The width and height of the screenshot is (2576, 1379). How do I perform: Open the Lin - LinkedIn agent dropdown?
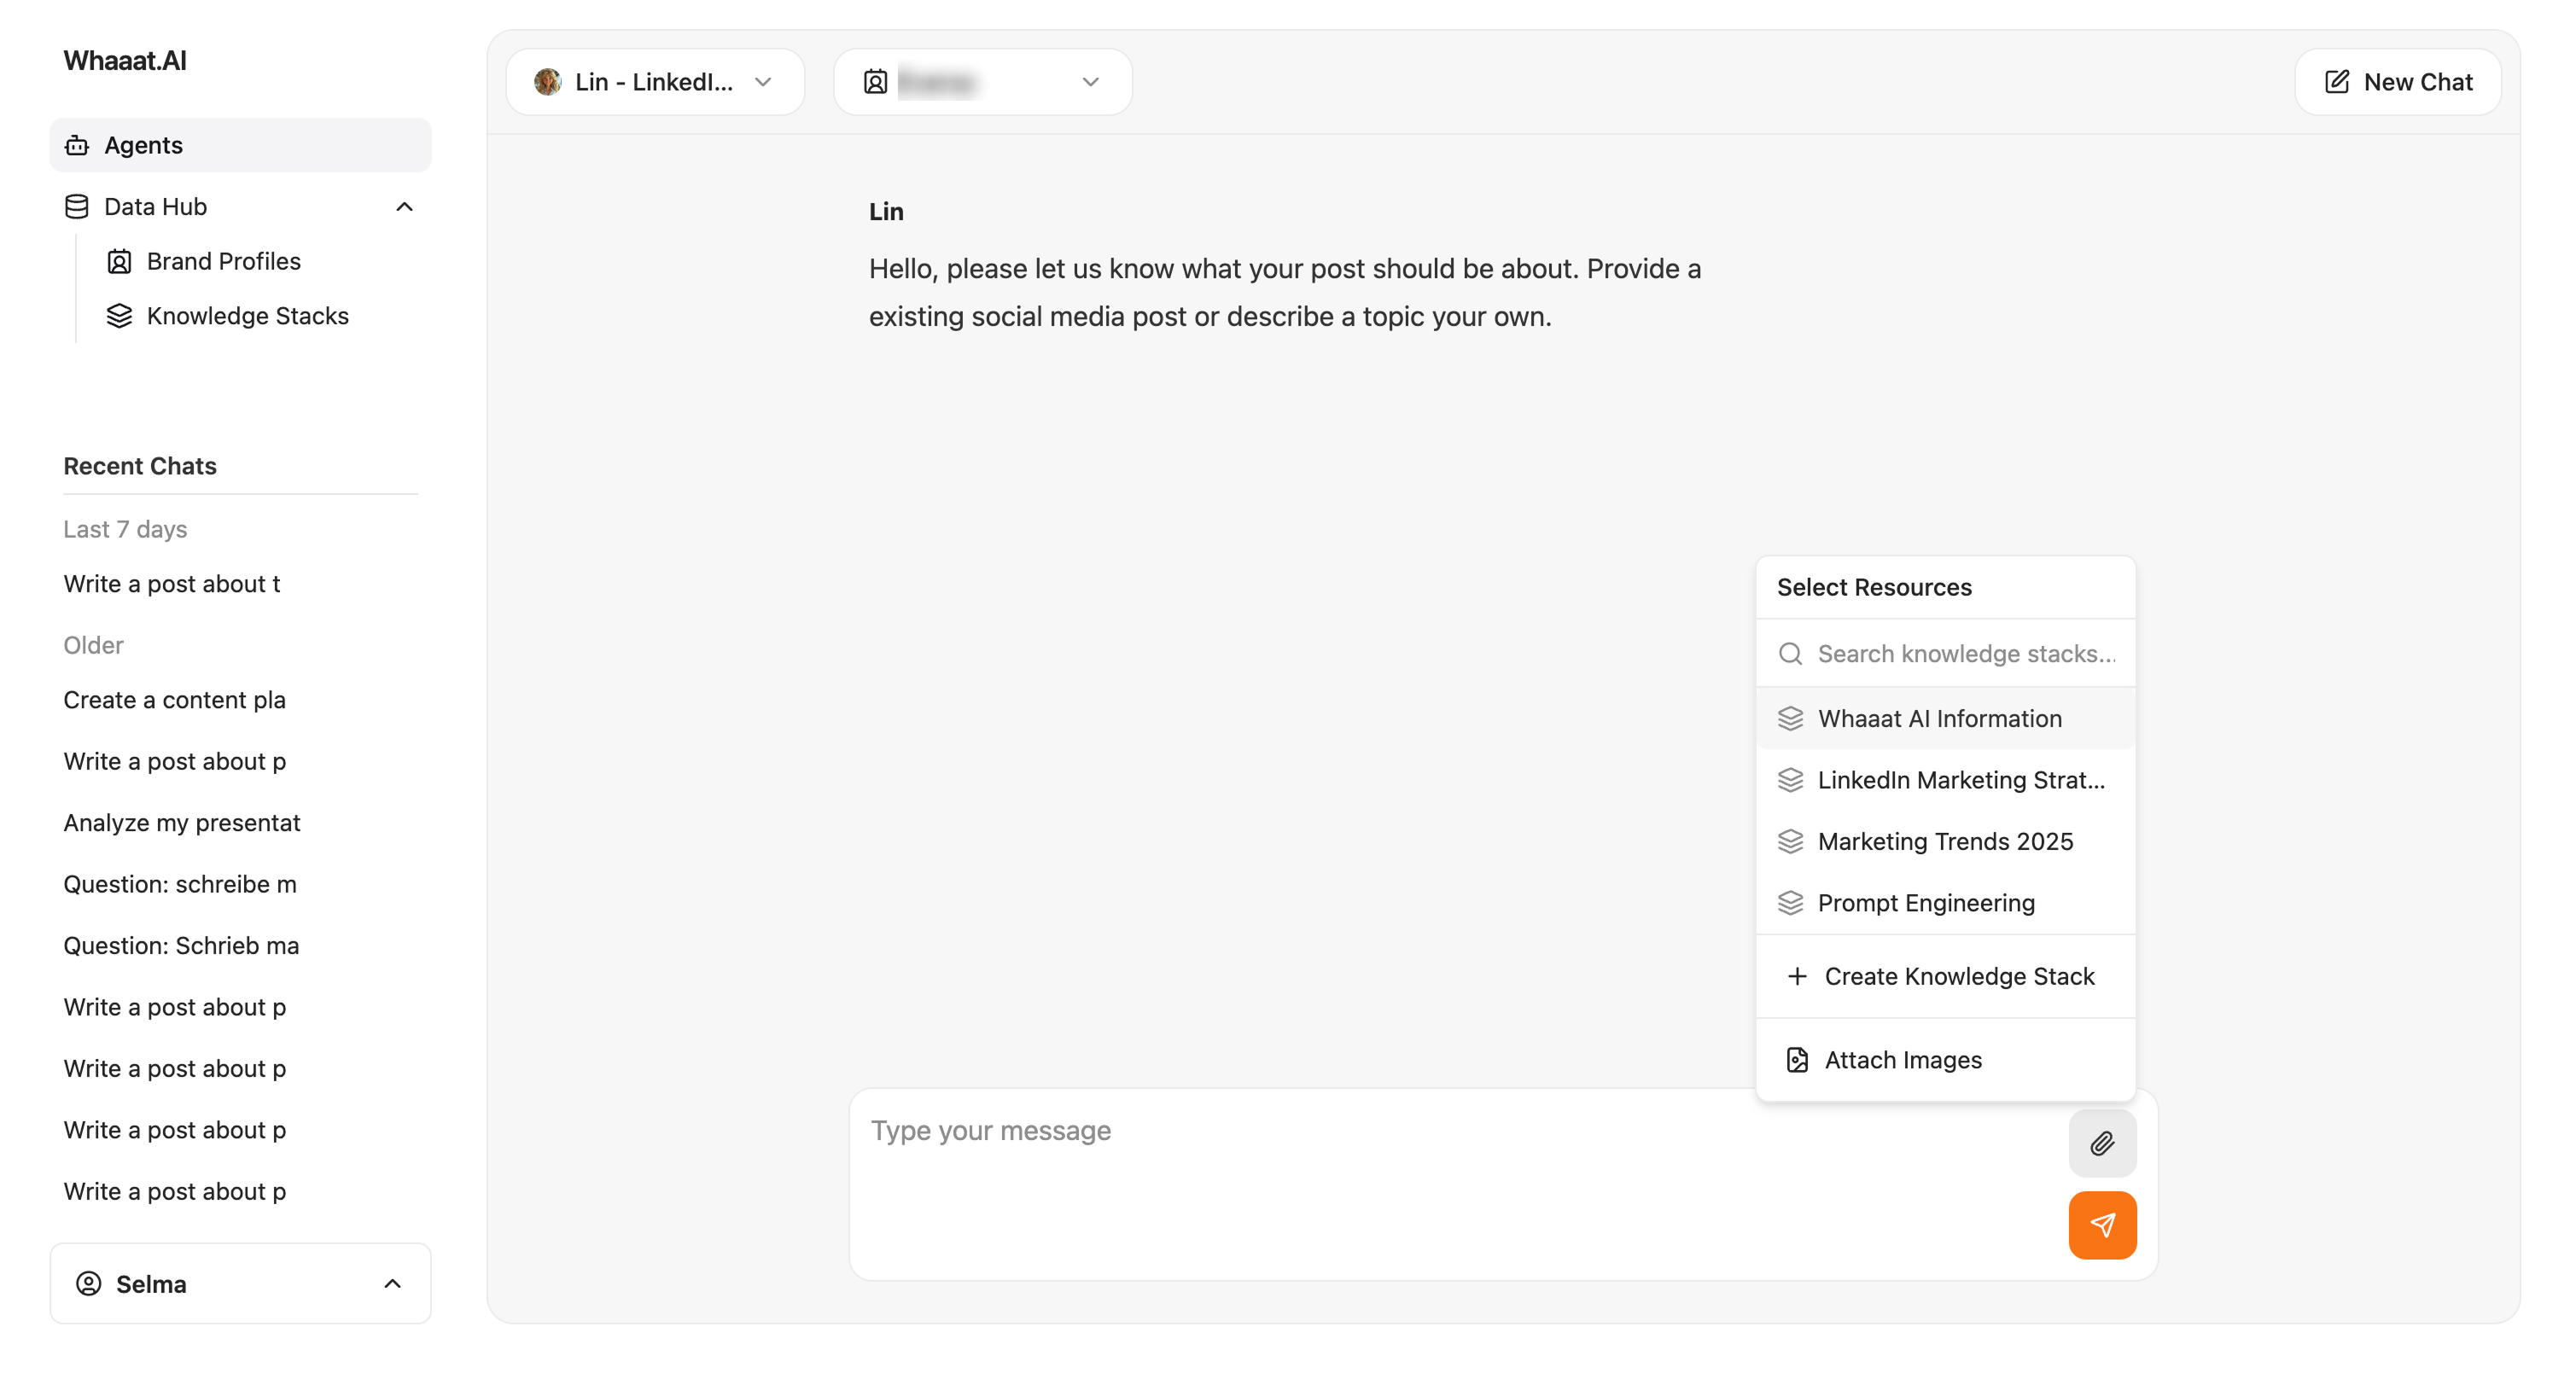point(654,82)
